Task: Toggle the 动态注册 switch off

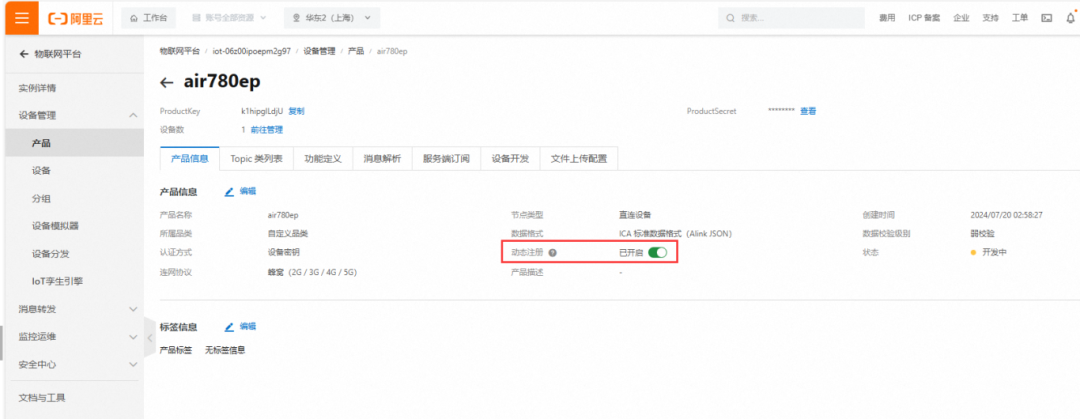Action: [x=658, y=252]
